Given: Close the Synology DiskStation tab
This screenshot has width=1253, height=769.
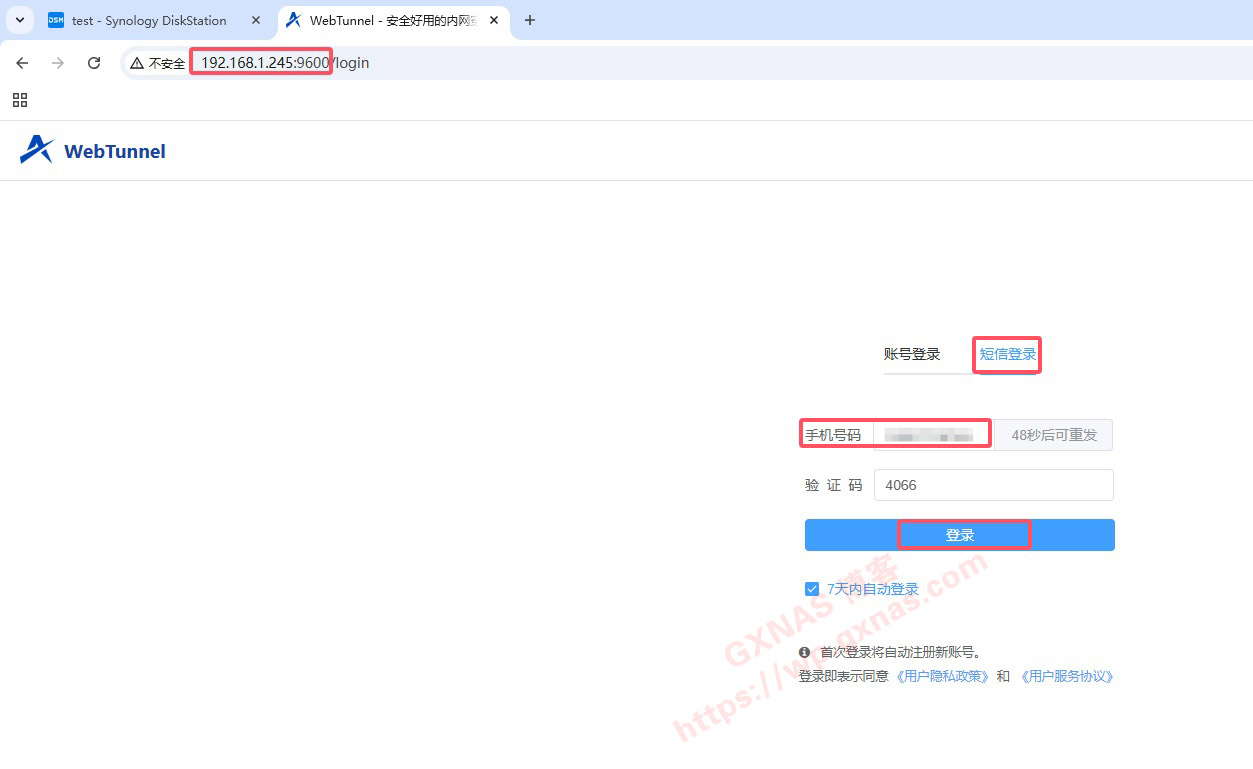Looking at the screenshot, I should coord(256,20).
